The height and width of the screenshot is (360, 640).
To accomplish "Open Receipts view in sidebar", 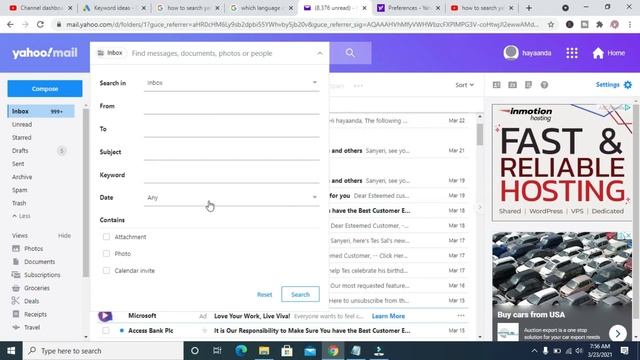I will [x=29, y=314].
